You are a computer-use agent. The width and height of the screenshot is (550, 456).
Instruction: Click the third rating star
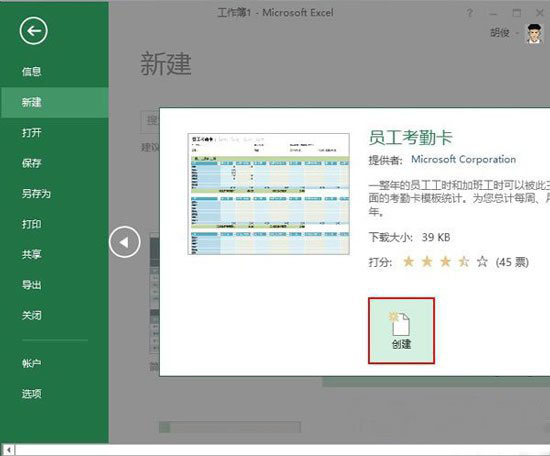(x=445, y=262)
